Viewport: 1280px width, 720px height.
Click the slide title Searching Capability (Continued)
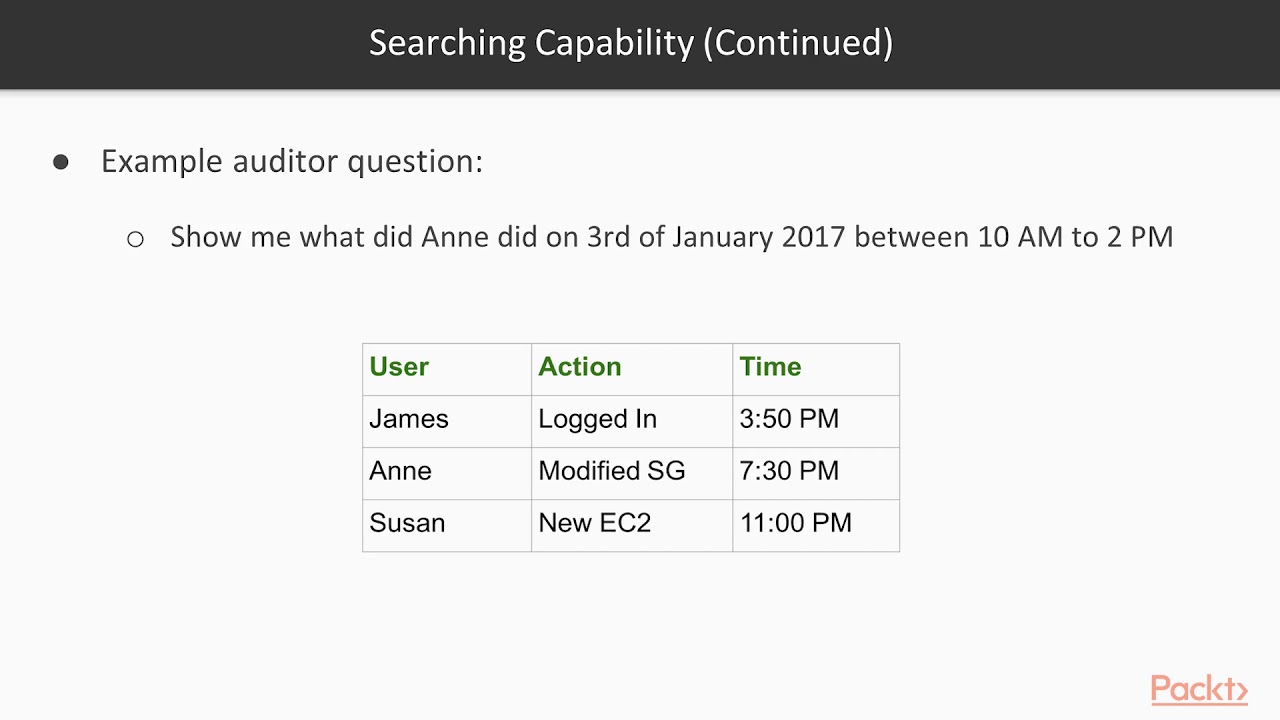631,43
